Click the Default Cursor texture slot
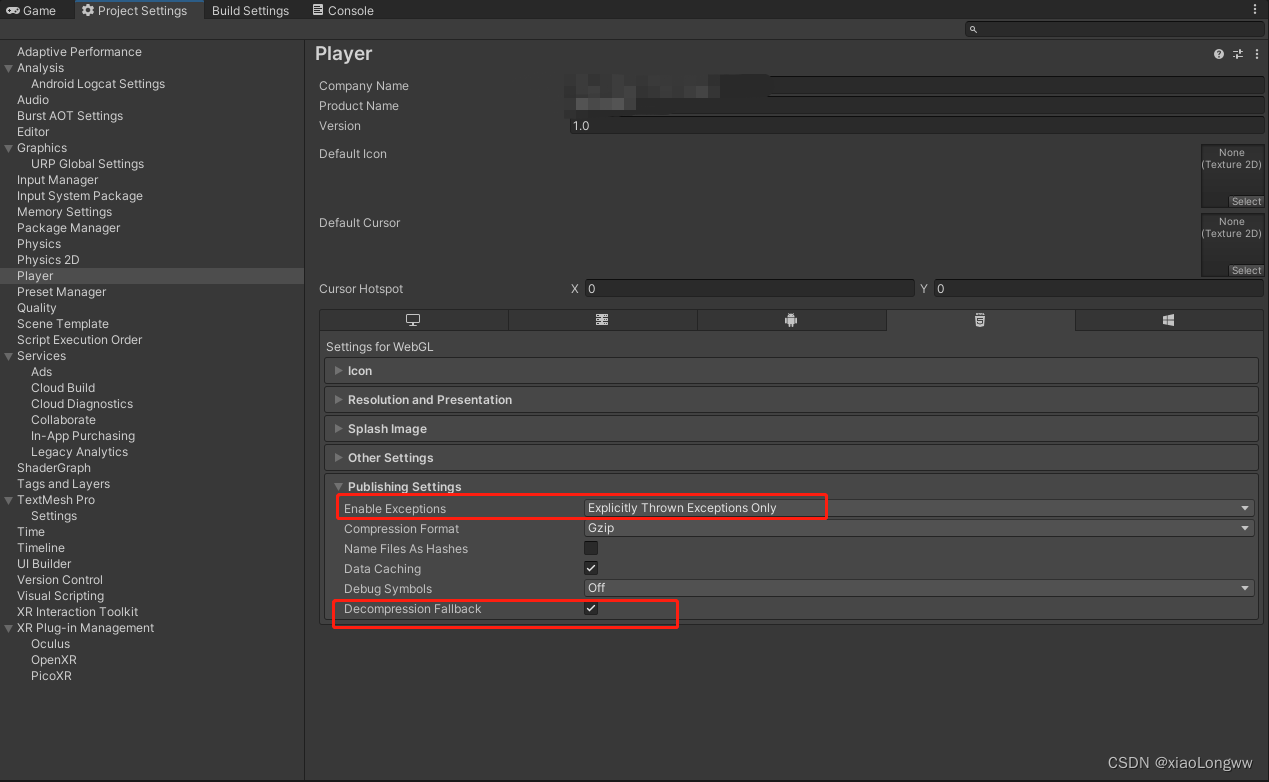Viewport: 1269px width, 782px height. [x=1232, y=245]
